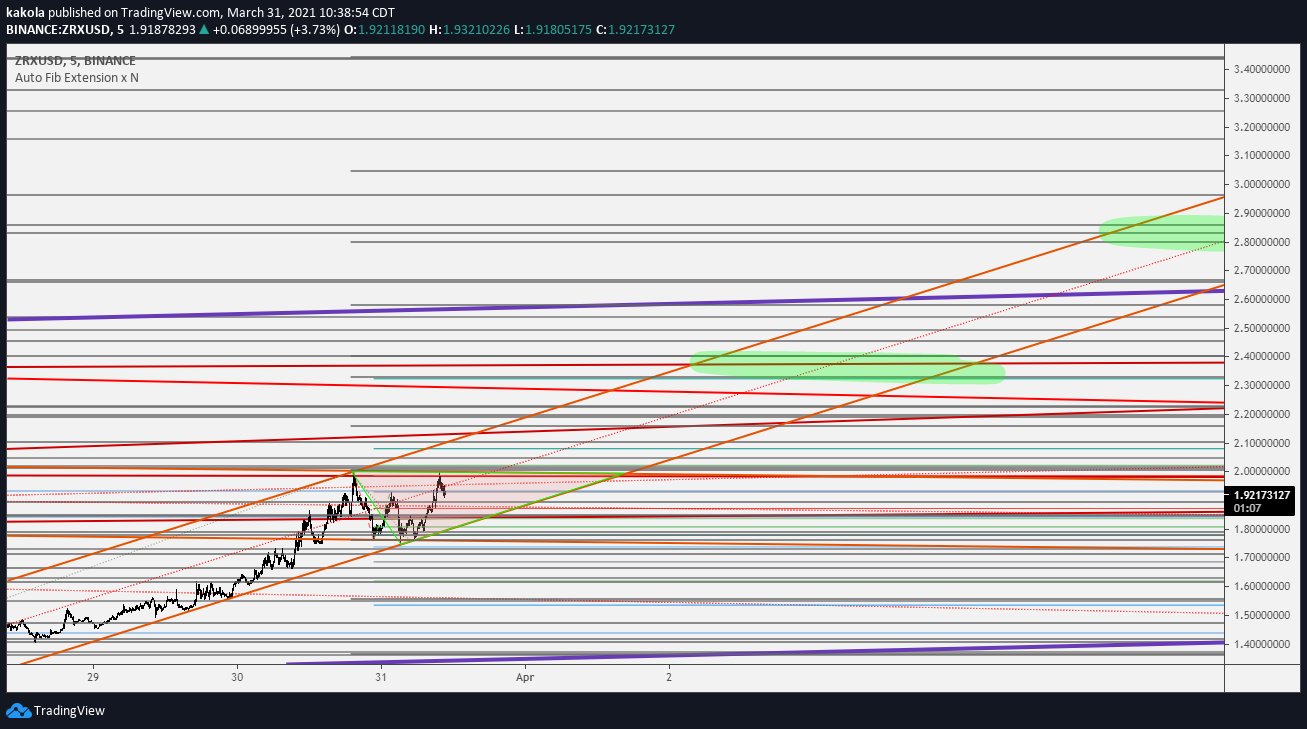Click the open value 1.92118190

[x=393, y=30]
